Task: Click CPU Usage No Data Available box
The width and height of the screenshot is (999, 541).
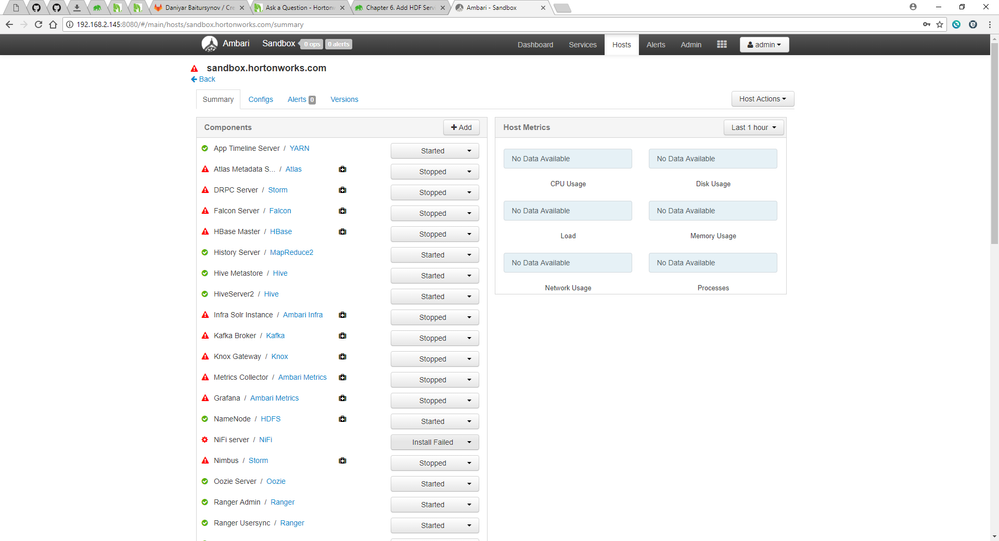Action: click(568, 159)
